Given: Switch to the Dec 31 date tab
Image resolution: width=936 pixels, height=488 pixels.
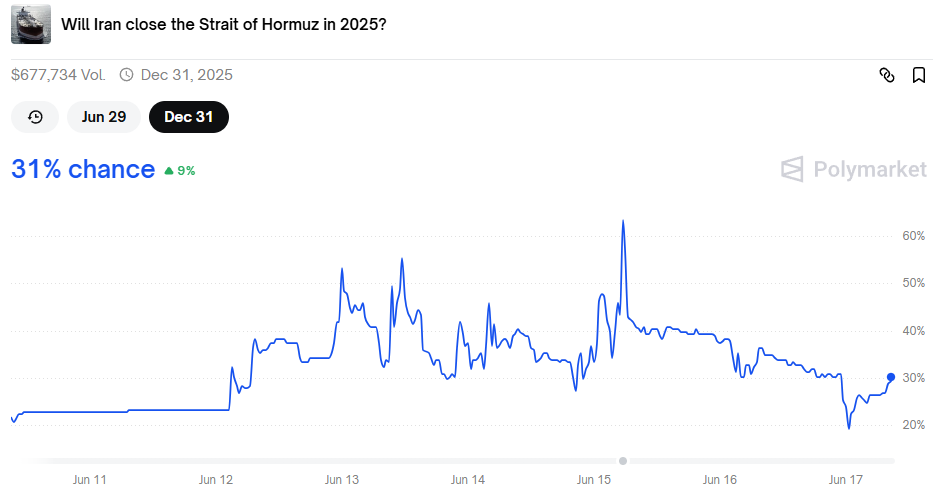Looking at the screenshot, I should point(188,117).
